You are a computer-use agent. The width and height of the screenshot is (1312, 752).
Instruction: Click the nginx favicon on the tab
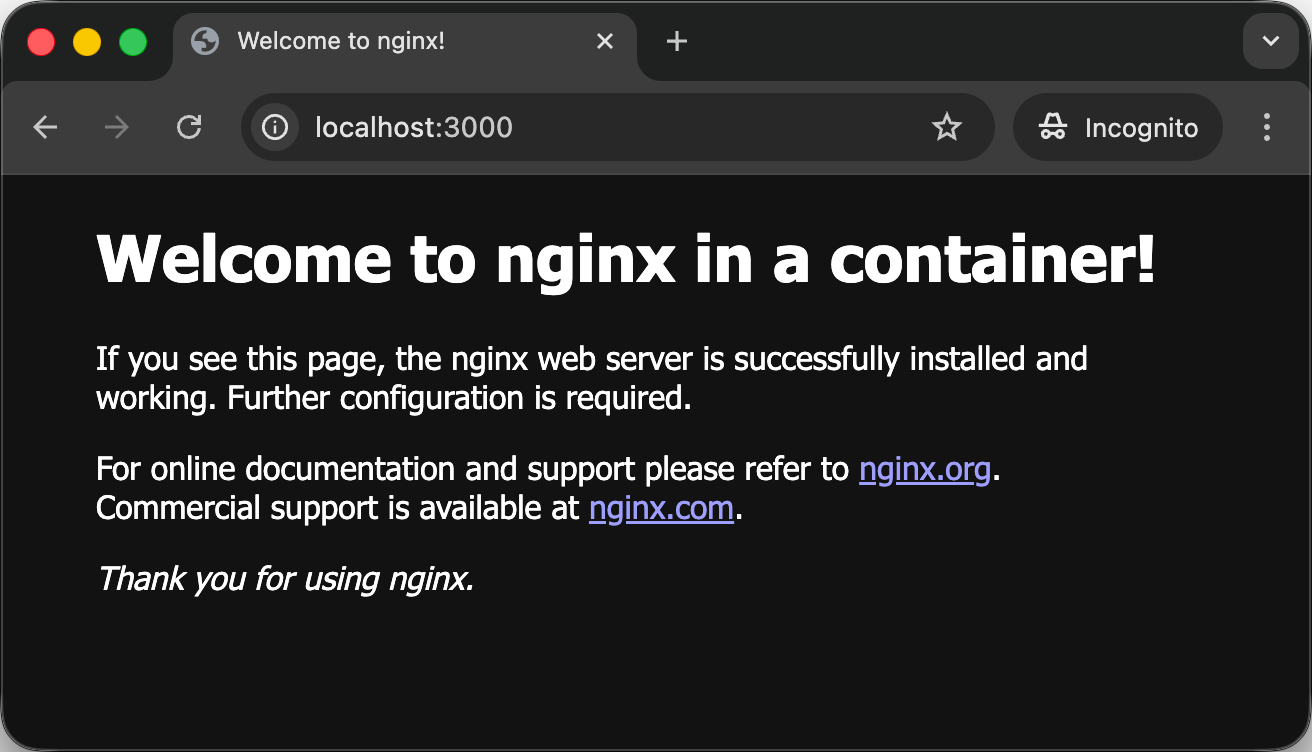click(206, 41)
